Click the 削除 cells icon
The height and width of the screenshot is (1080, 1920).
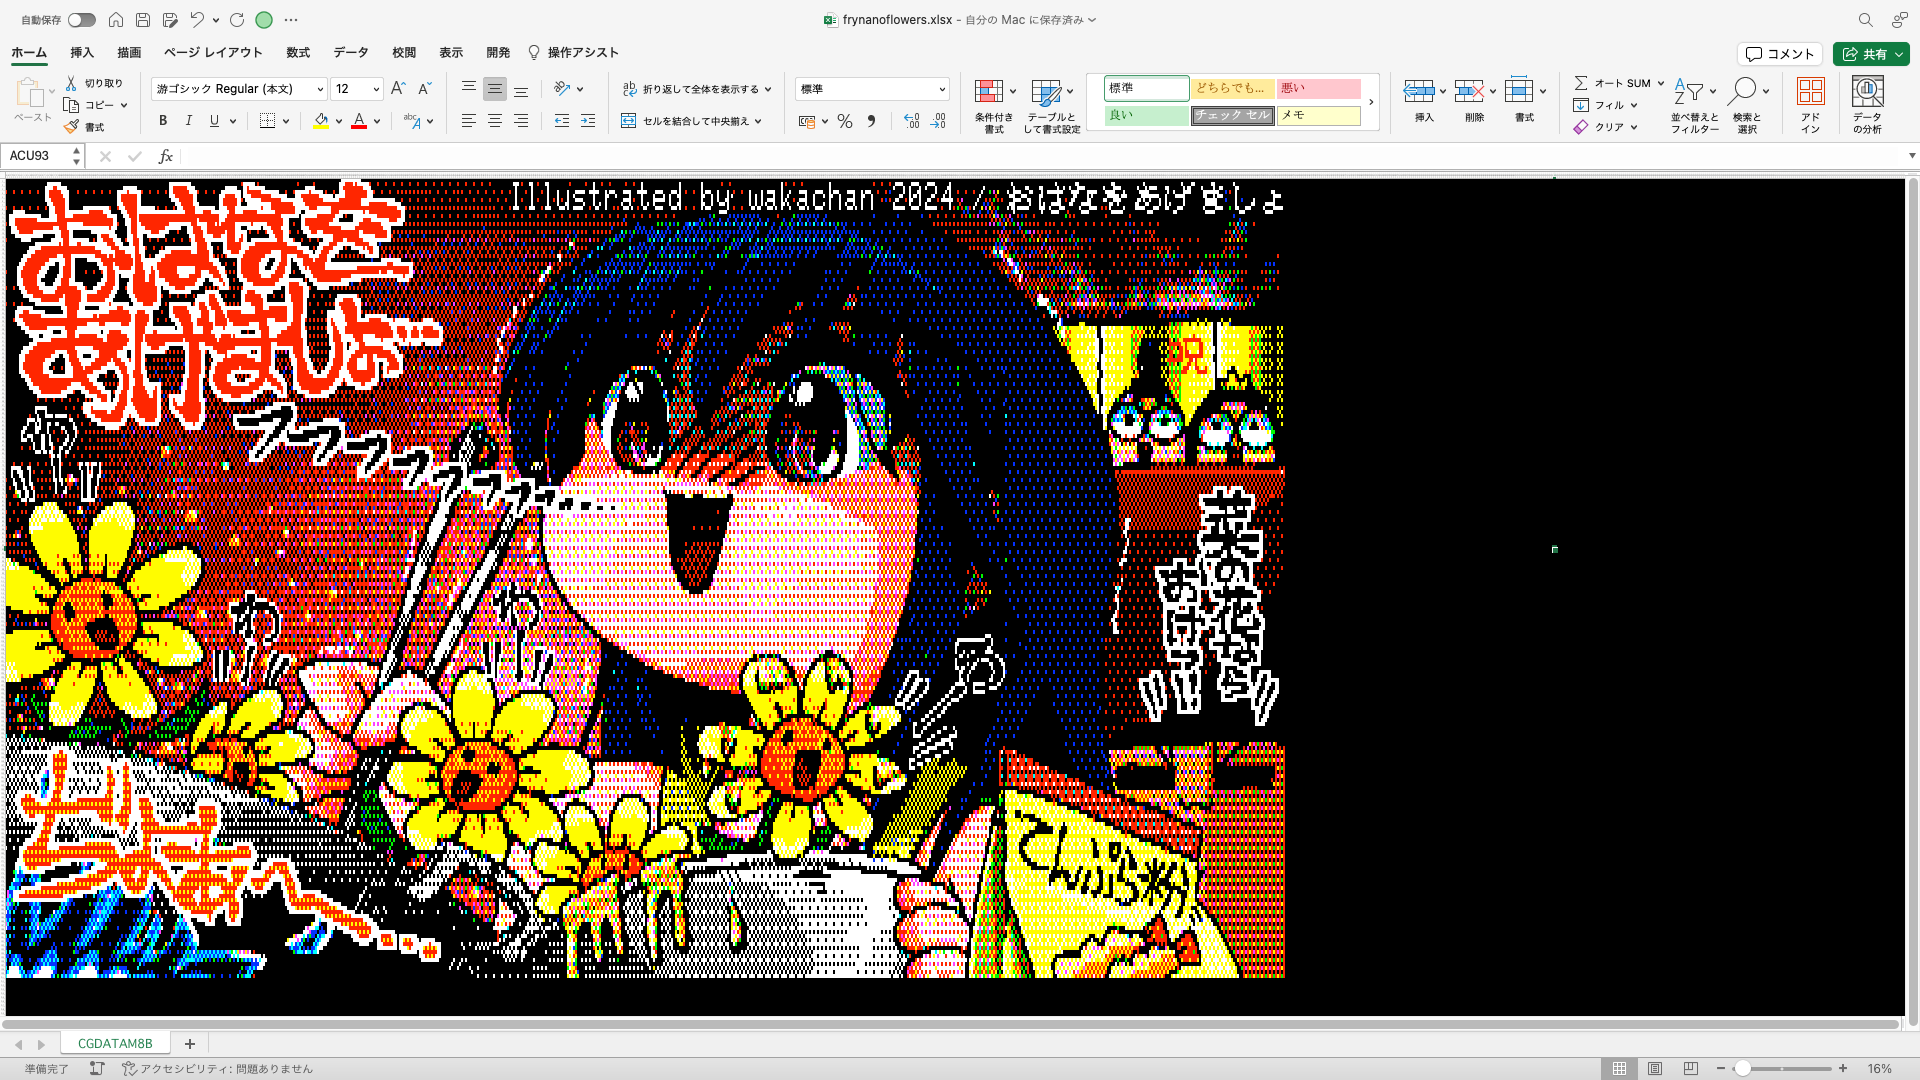(1468, 92)
